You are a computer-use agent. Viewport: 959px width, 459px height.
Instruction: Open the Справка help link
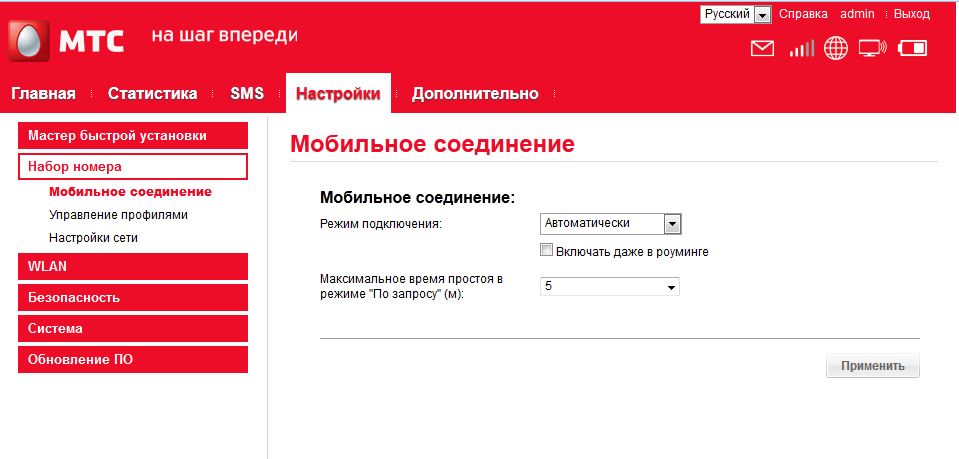(803, 14)
